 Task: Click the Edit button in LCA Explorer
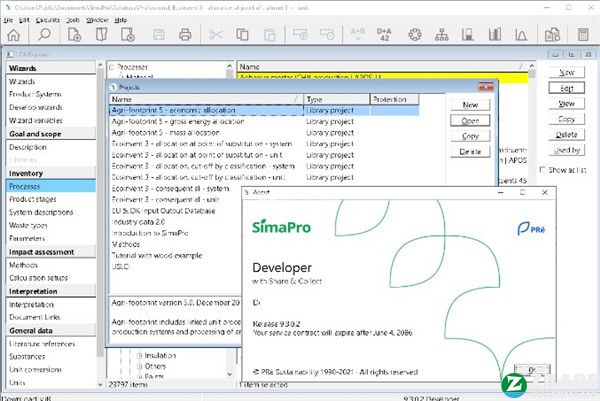[x=566, y=88]
